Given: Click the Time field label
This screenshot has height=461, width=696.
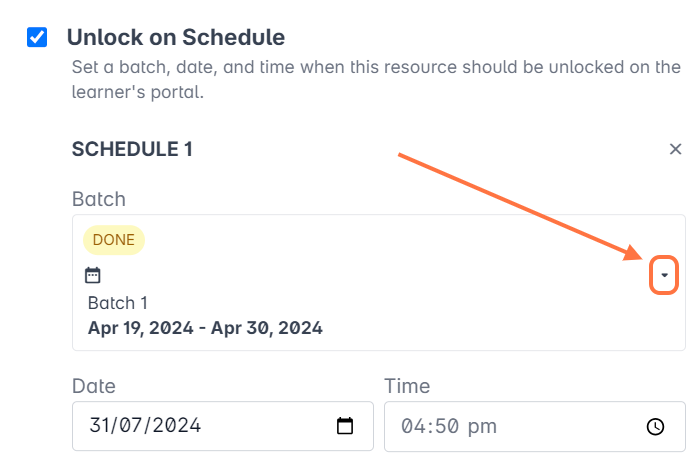Looking at the screenshot, I should [407, 386].
